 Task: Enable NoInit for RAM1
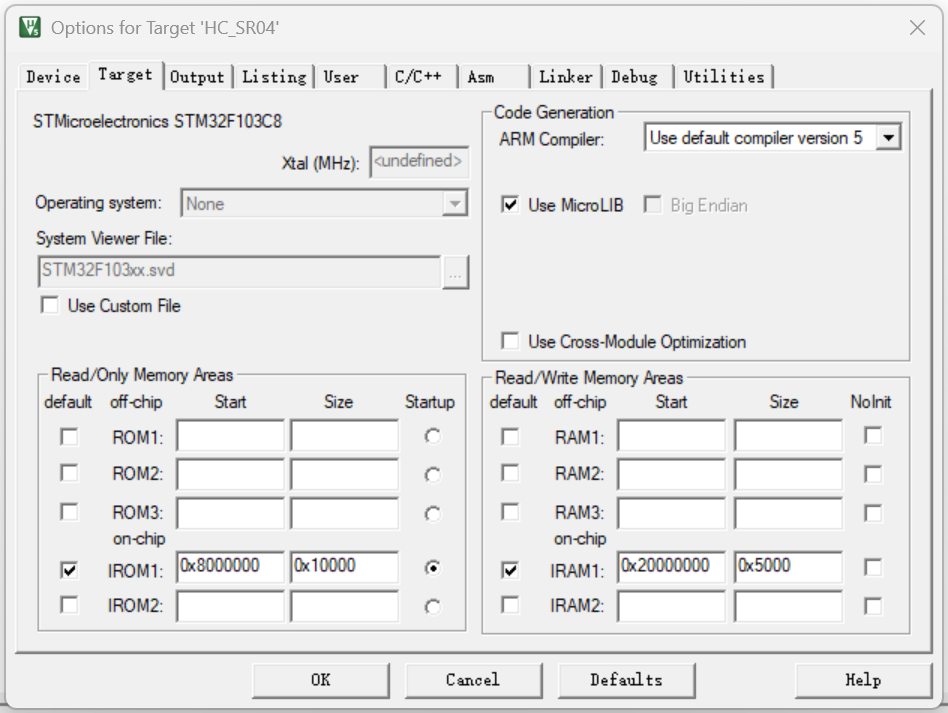[x=872, y=435]
